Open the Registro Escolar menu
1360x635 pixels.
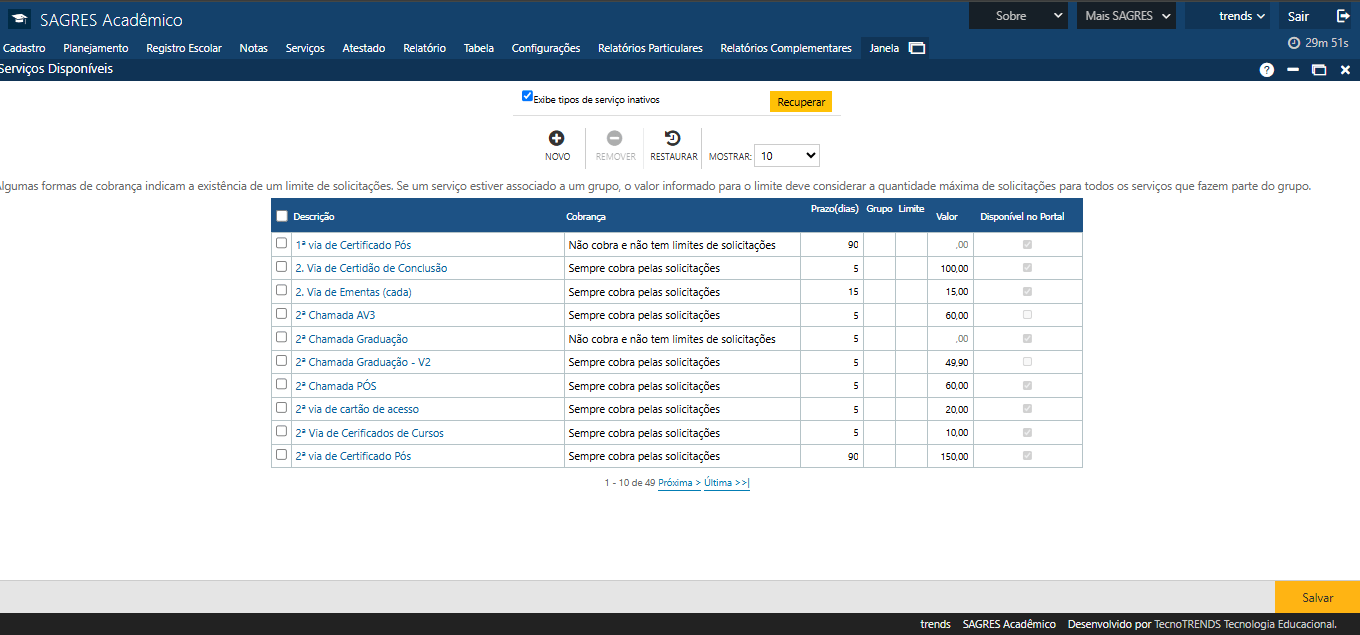point(184,48)
